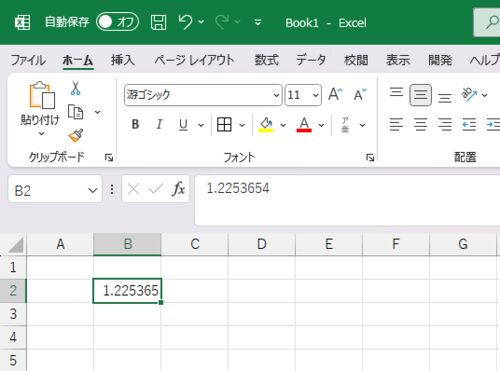Center text horizontally

click(x=420, y=124)
